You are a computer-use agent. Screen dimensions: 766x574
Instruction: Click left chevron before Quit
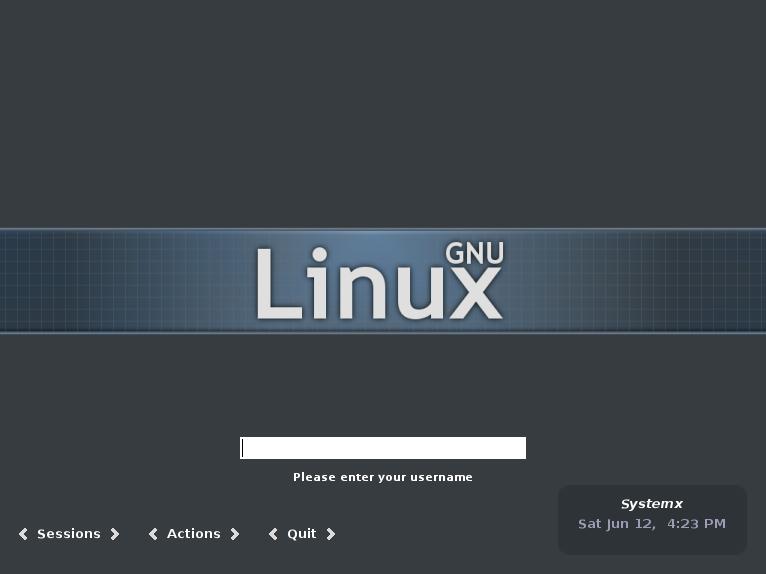(x=273, y=534)
